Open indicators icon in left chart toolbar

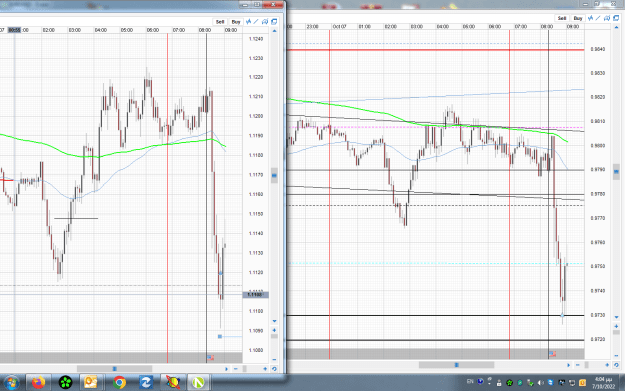click(249, 22)
